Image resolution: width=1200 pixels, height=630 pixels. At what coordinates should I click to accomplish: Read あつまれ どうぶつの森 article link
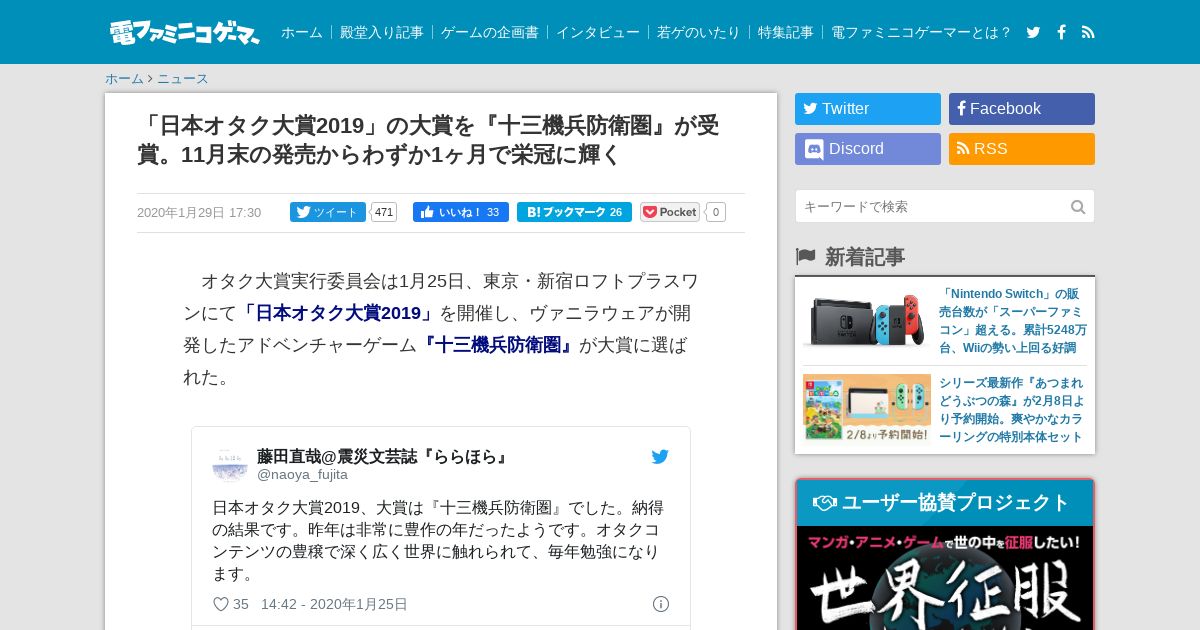pyautogui.click(x=1013, y=410)
